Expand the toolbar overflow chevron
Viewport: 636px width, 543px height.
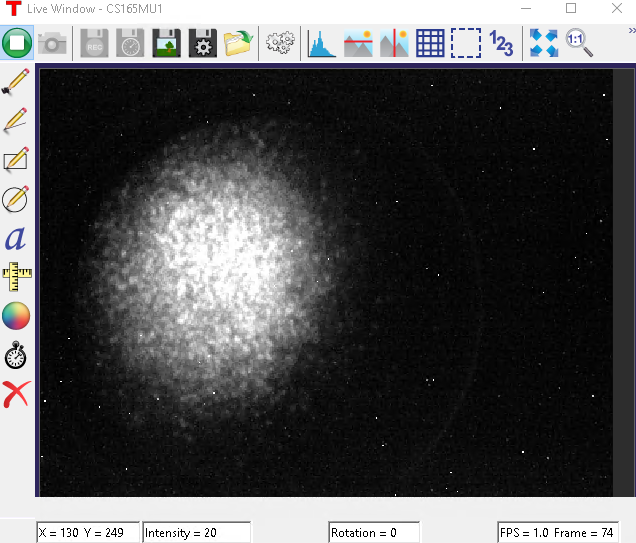tap(630, 32)
